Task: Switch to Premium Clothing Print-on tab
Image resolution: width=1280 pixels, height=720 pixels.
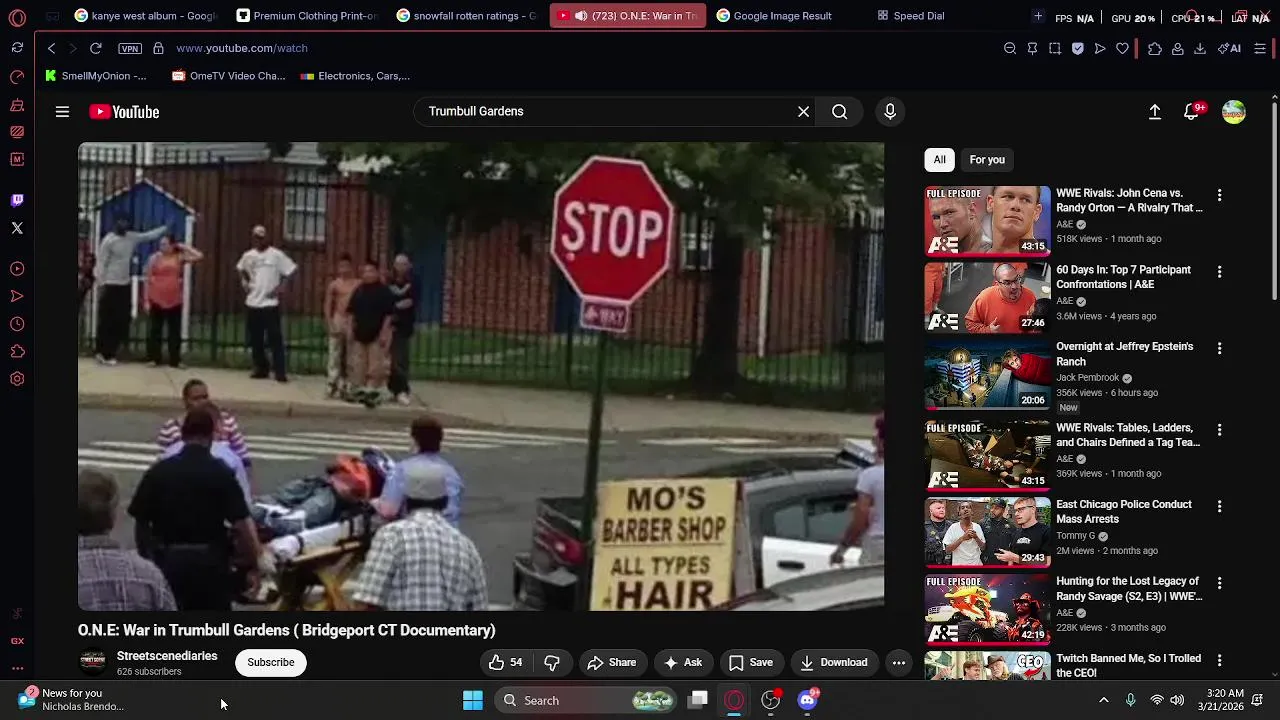Action: coord(308,16)
